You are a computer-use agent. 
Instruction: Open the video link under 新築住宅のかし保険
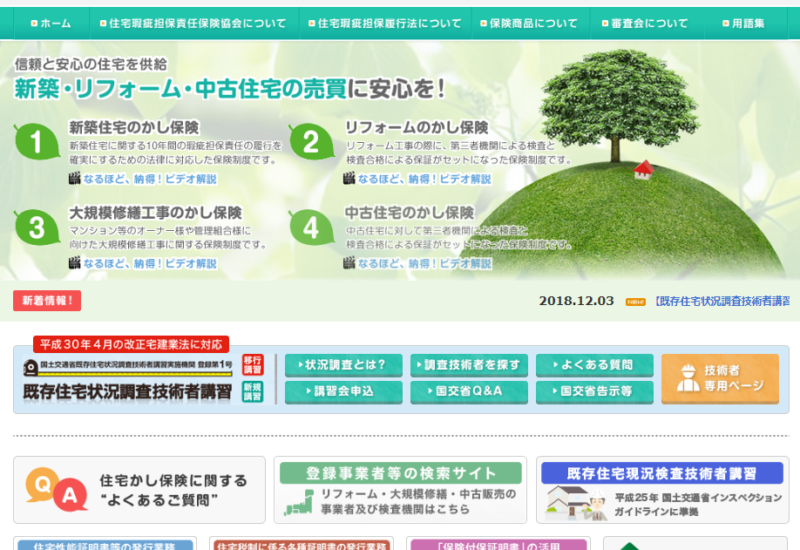[149, 179]
